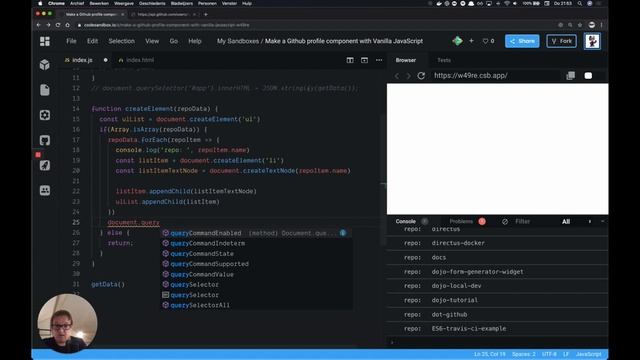Image resolution: width=640 pixels, height=360 pixels.
Task: Select queryCommandIndeterm suggestion
Action: coord(256,243)
